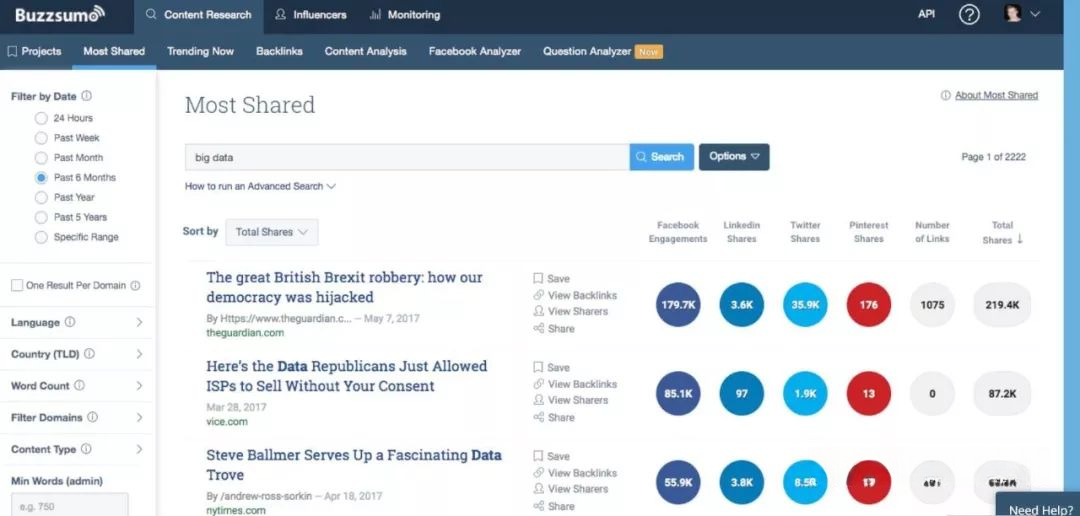Viewport: 1080px width, 516px height.
Task: Click the Language info icon
Action: coord(70,322)
